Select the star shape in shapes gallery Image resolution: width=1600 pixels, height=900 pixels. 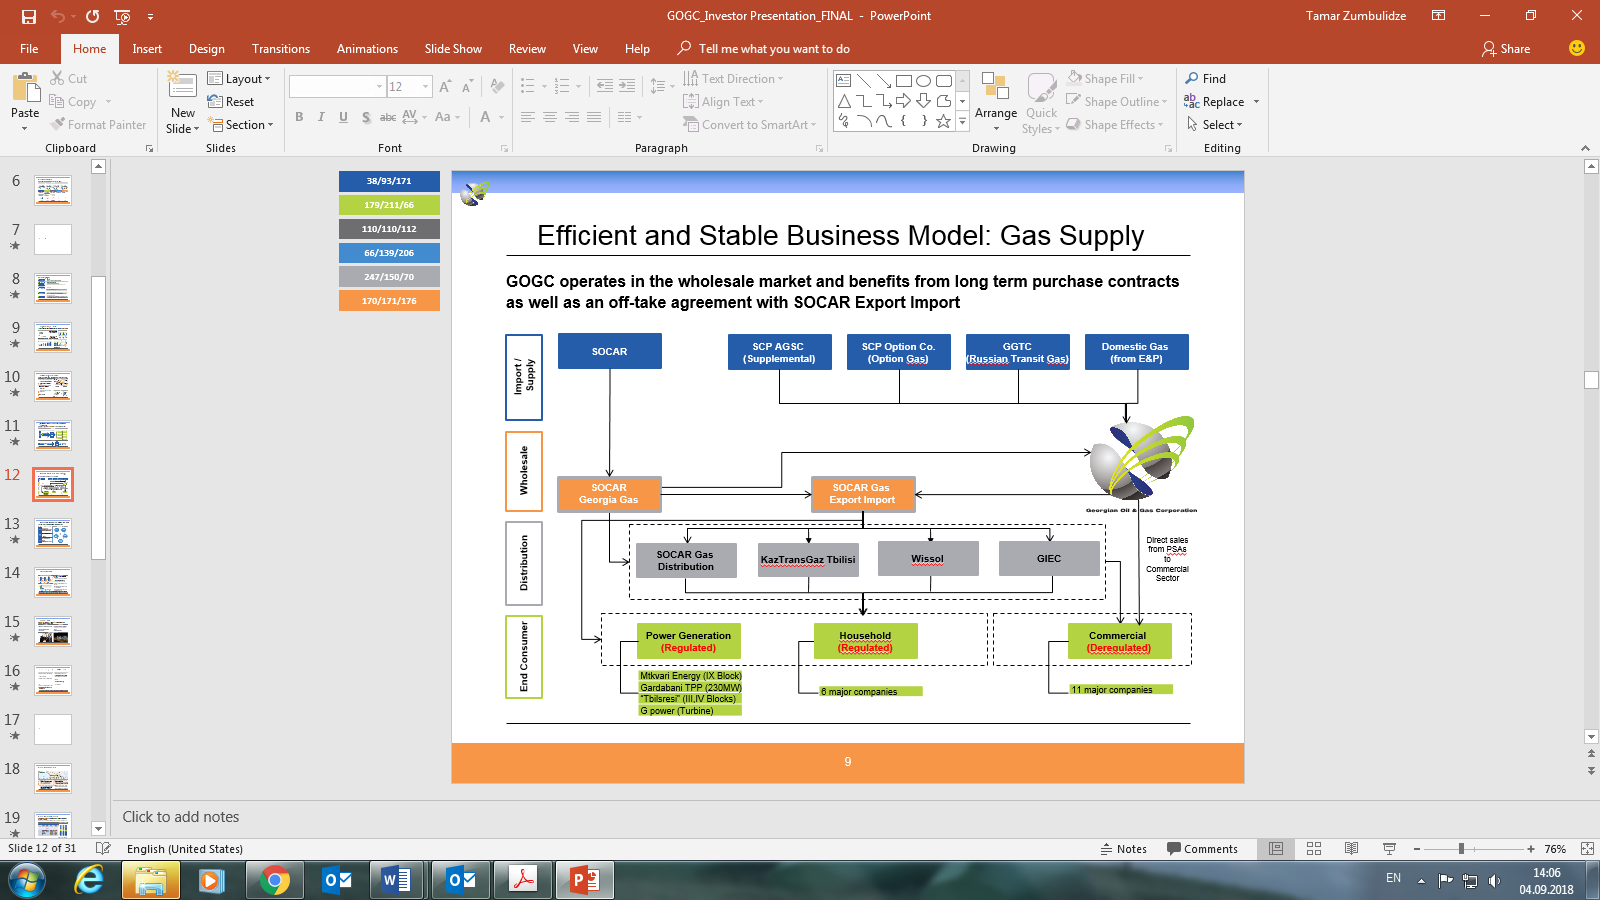[x=943, y=121]
